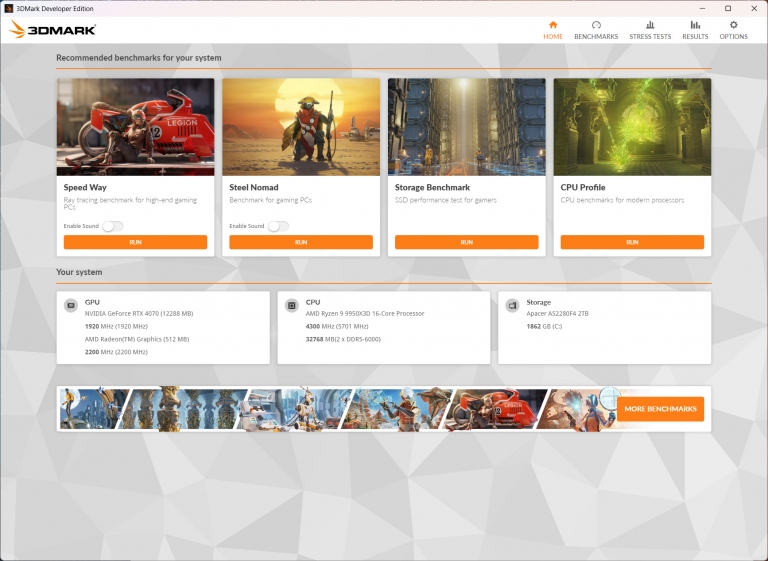Open Benchmarks via the gauge icon
768x561 pixels.
(596, 25)
